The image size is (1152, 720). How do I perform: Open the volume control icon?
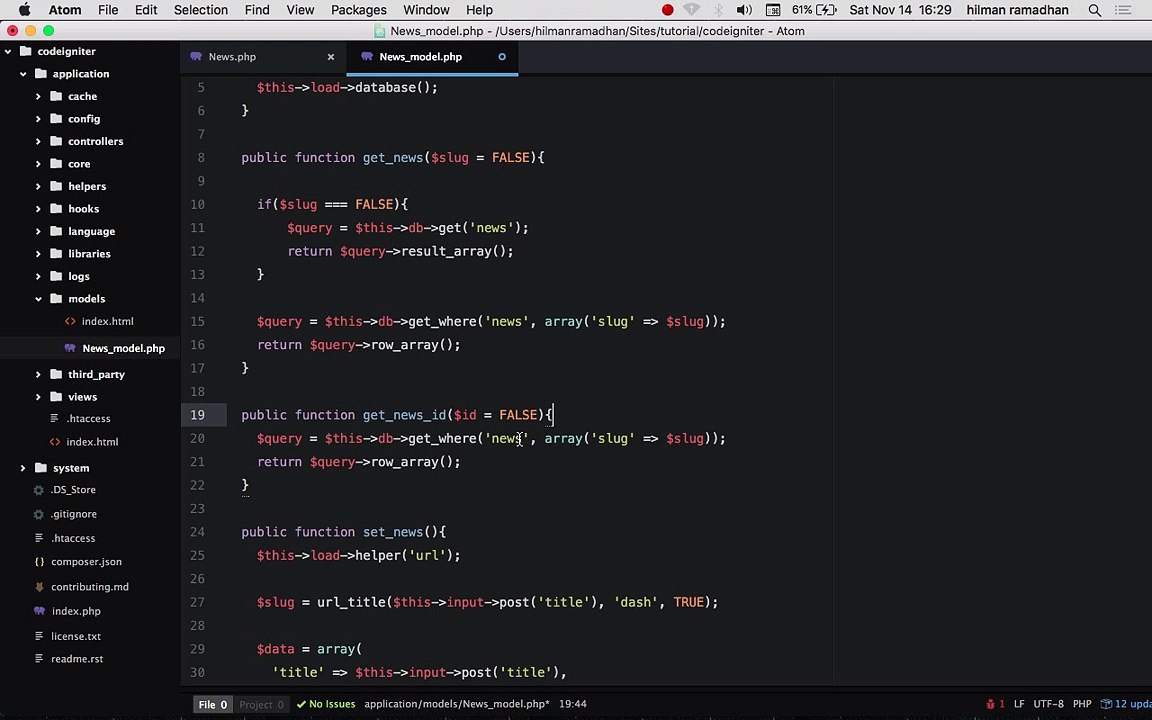tap(744, 10)
